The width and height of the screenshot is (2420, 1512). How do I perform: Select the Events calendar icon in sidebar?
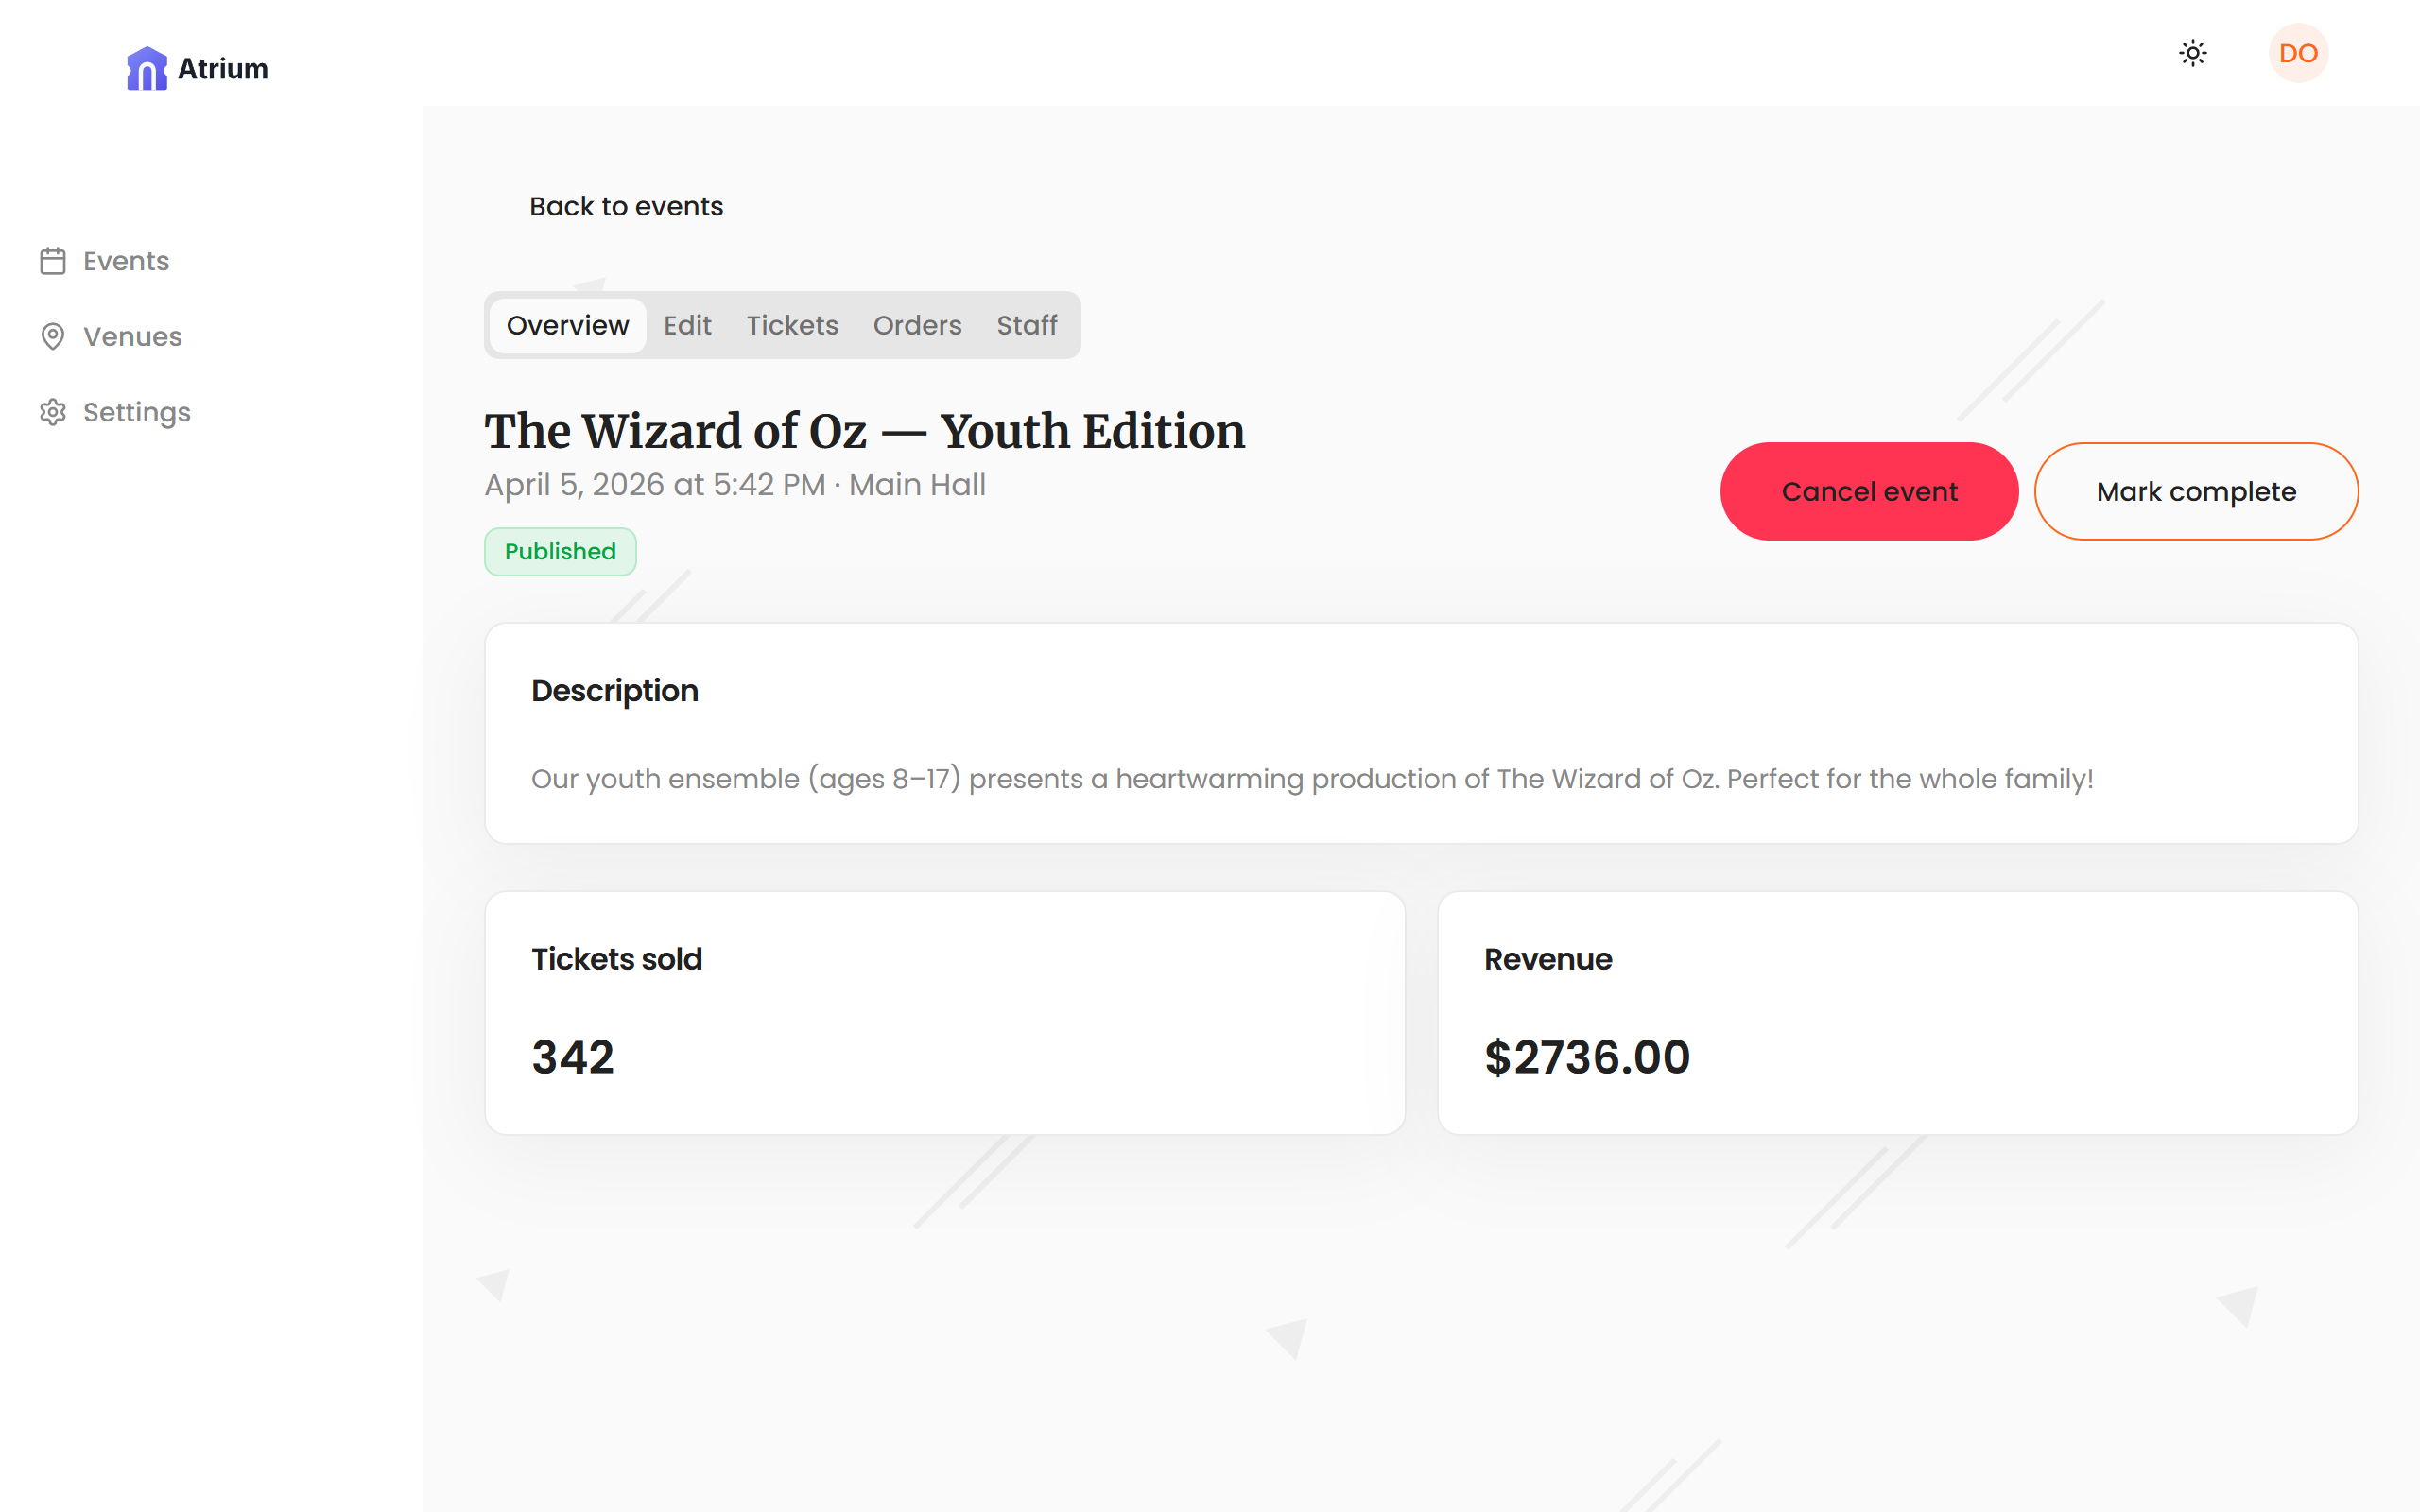[53, 260]
